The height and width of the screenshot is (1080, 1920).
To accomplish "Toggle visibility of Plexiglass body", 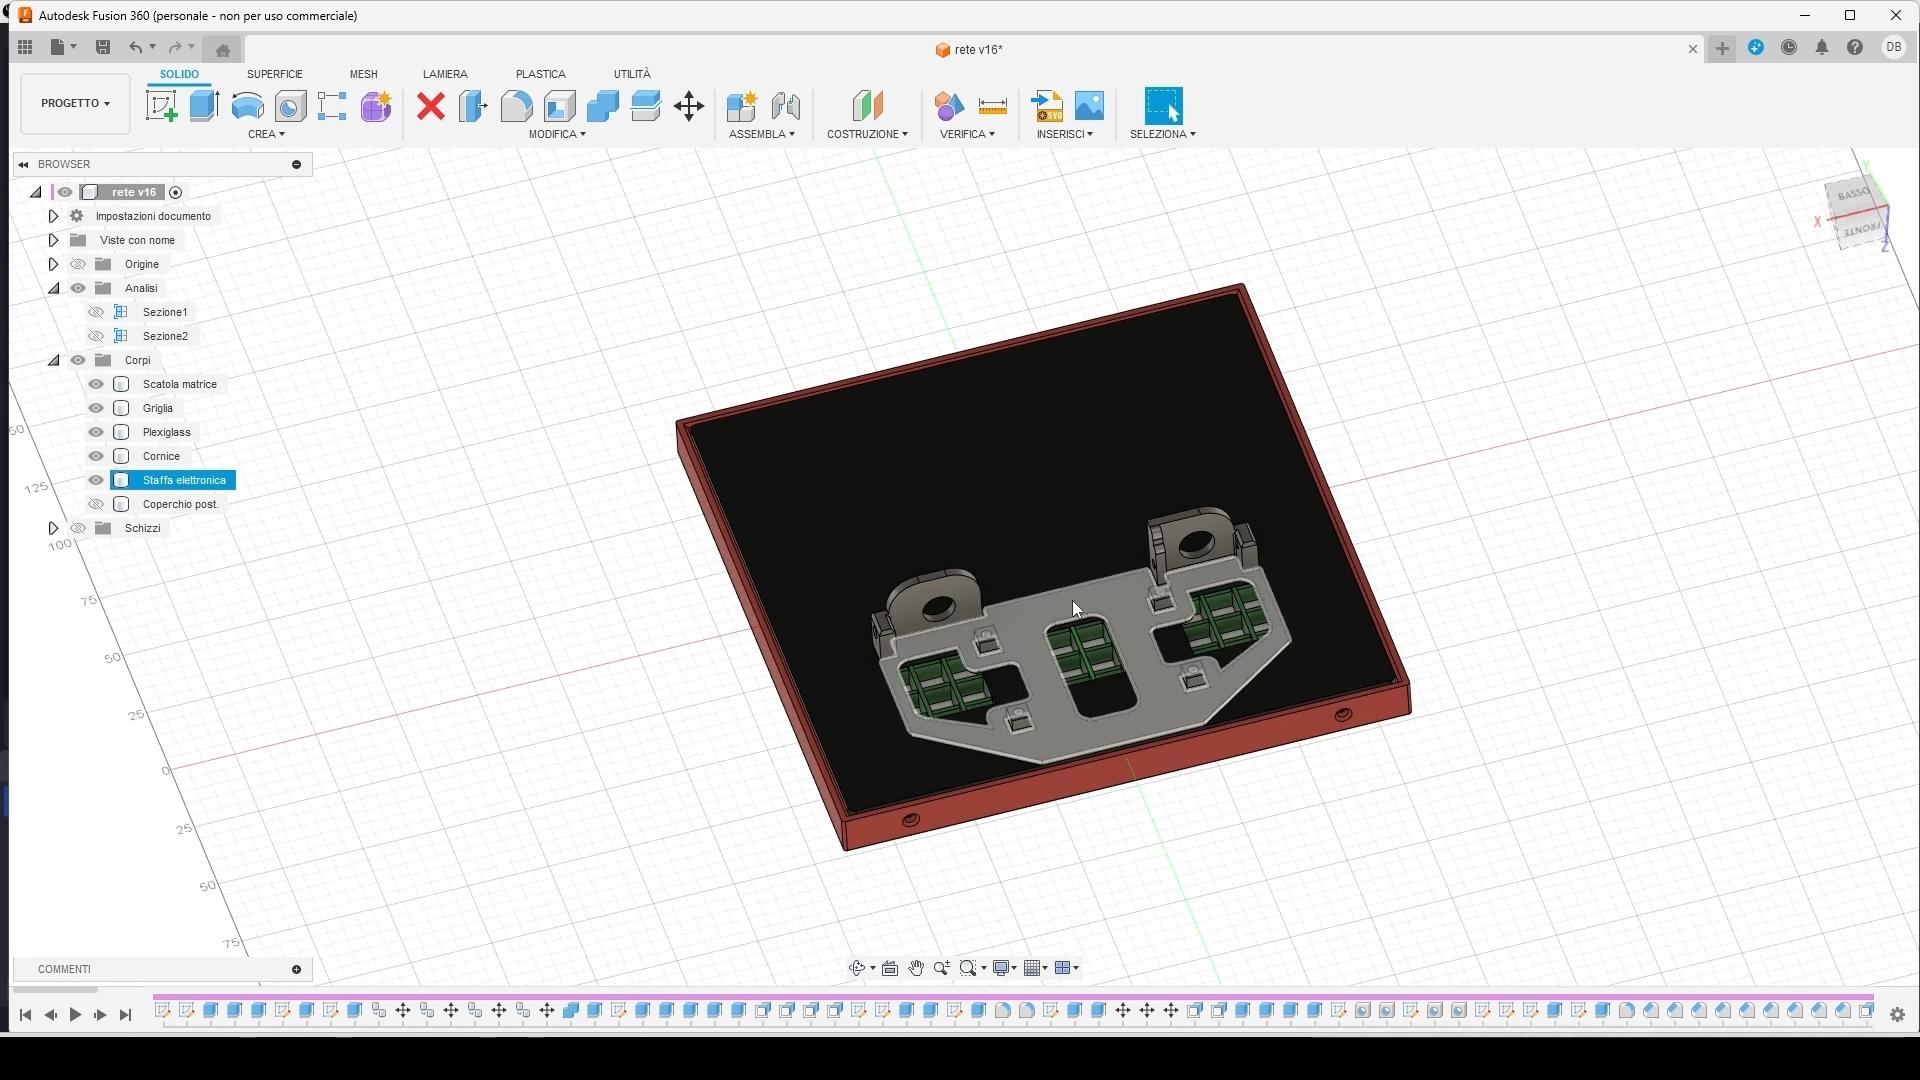I will tap(96, 432).
